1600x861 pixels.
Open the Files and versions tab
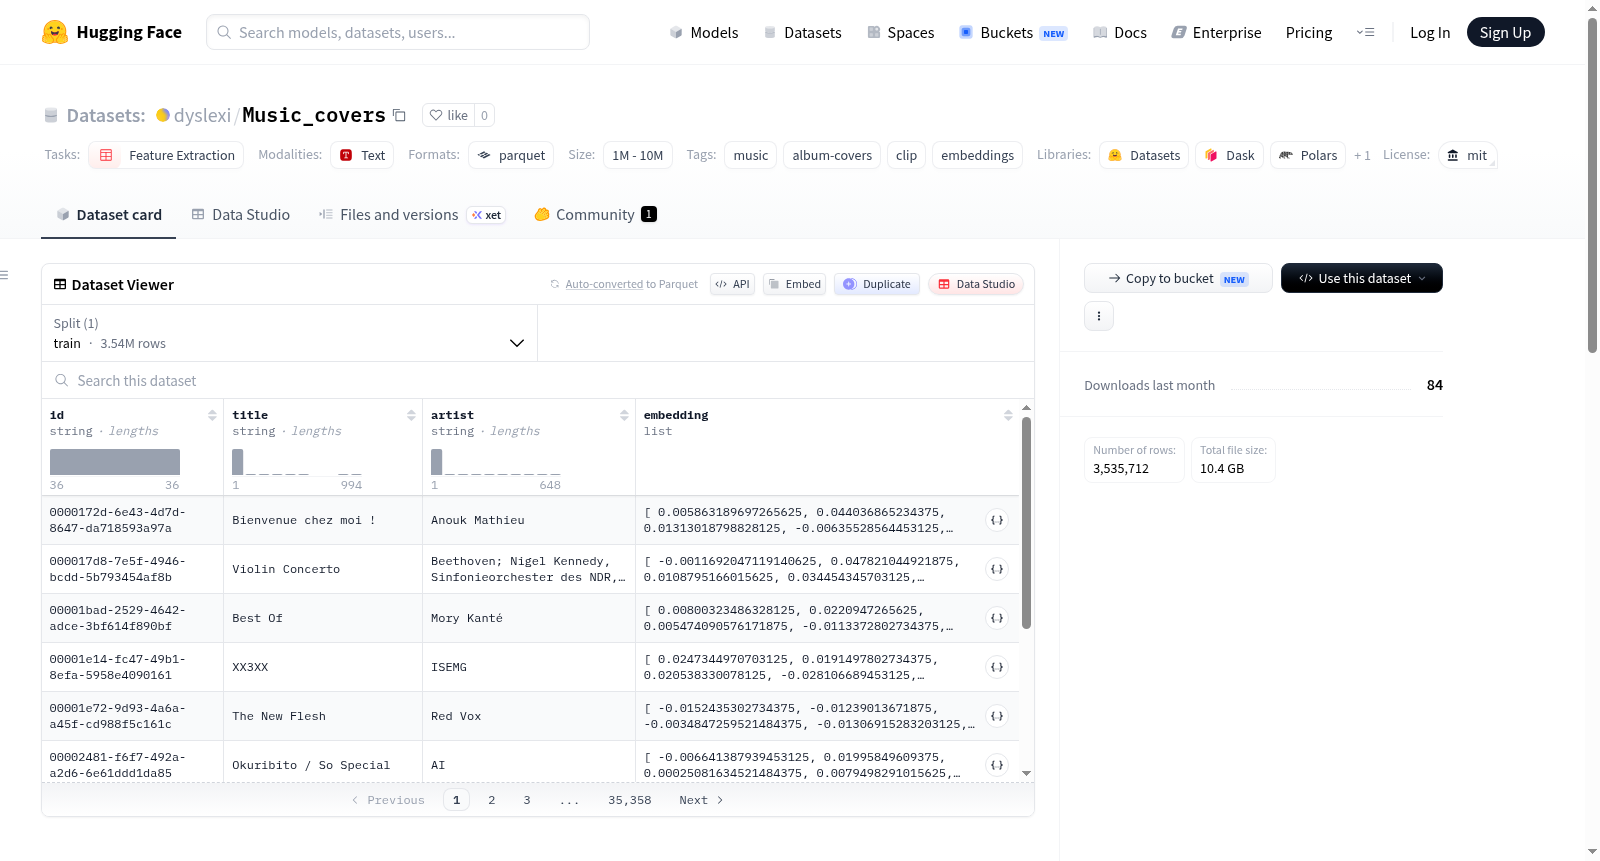[x=412, y=214]
